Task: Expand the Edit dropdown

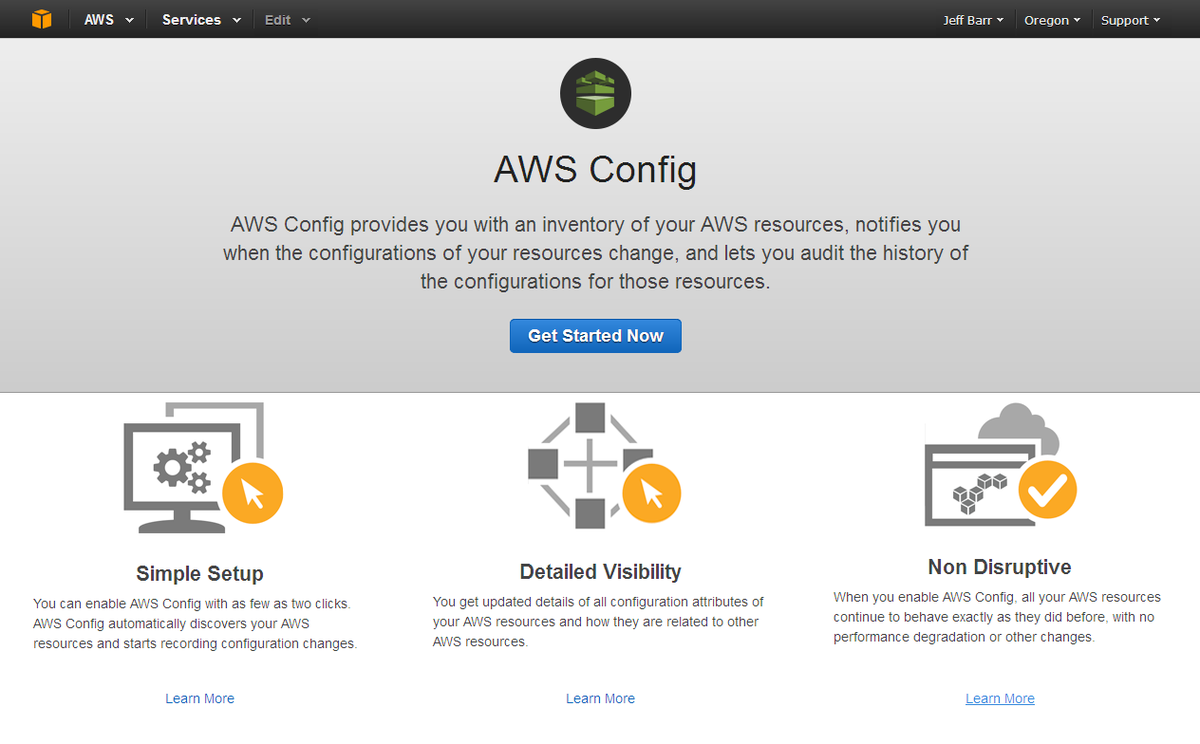Action: pos(287,19)
